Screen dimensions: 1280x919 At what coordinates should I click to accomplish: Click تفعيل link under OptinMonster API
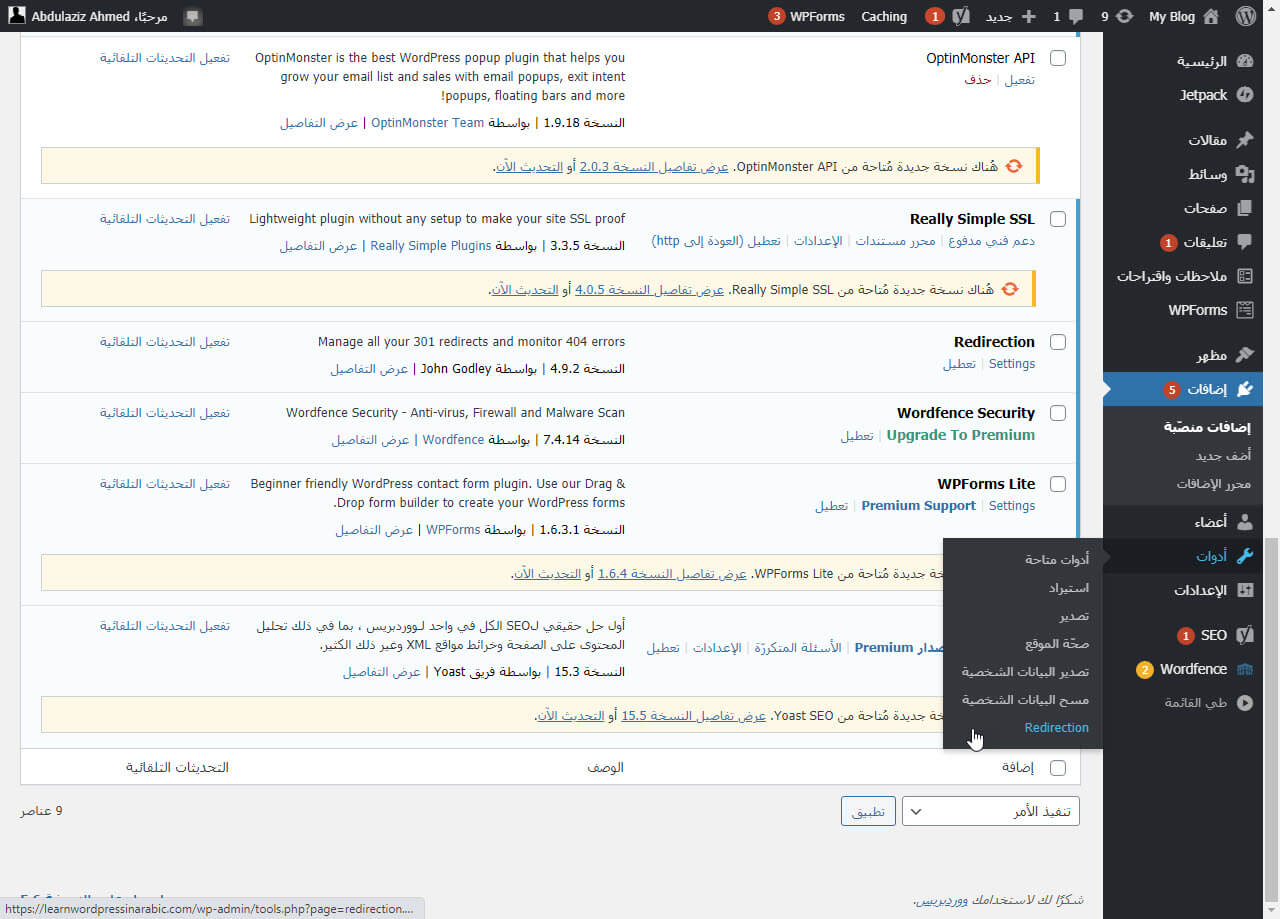click(x=1020, y=80)
